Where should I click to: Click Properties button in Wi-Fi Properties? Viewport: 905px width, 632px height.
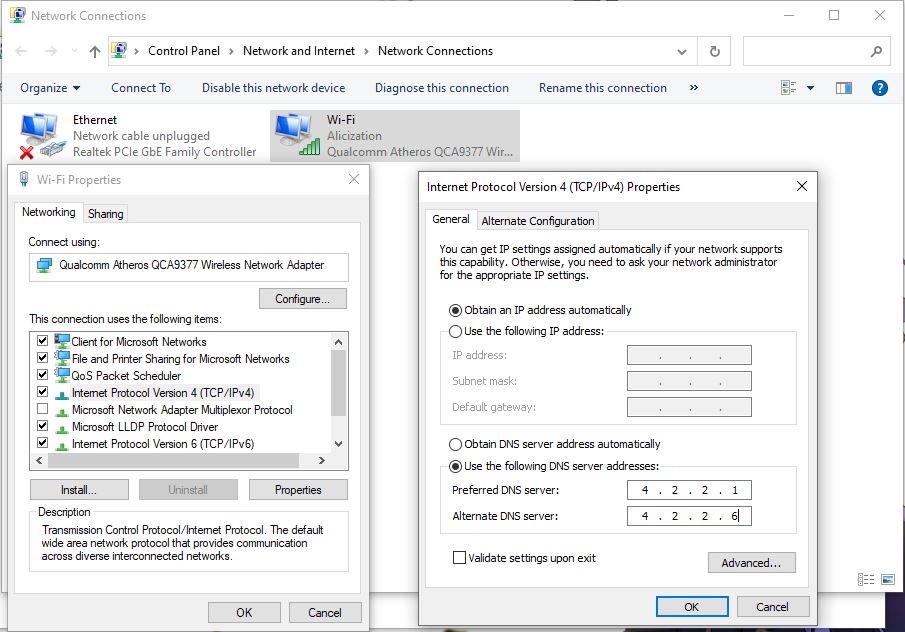(x=298, y=490)
